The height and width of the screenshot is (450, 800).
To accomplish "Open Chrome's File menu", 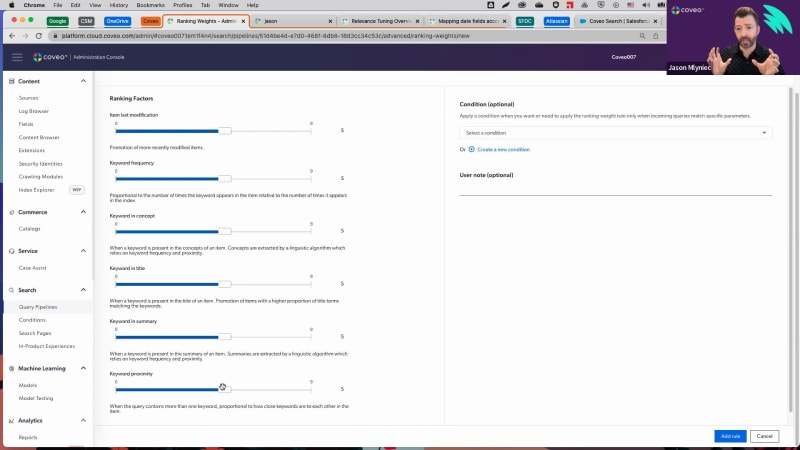I will click(58, 5).
